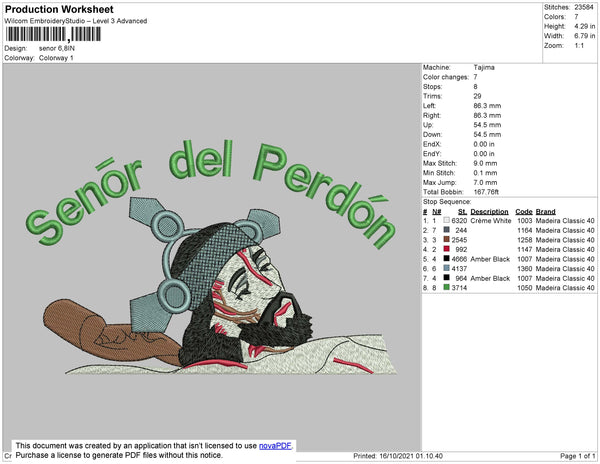This screenshot has width=600, height=464.
Task: Click the 'Page 1 of 1' footer
Action: click(577, 456)
